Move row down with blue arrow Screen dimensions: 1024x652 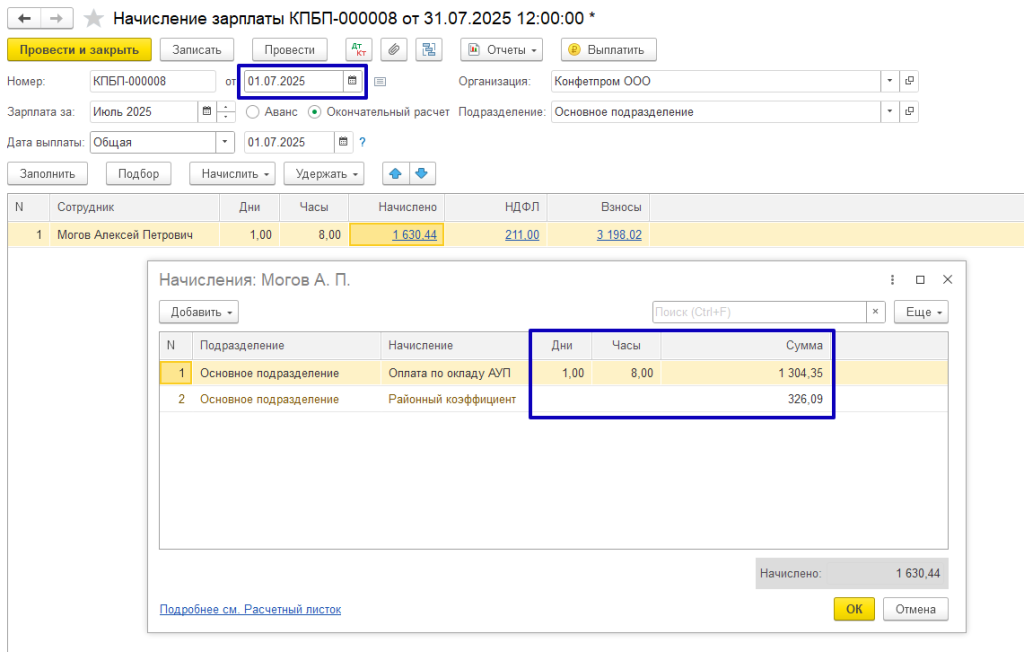(421, 174)
